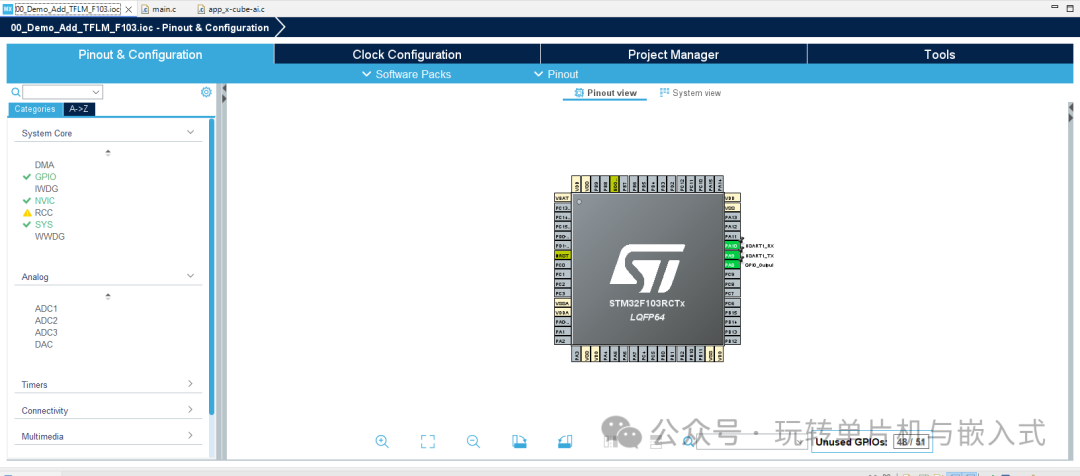Click the pin search magnifier in bottom toolbar
The width and height of the screenshot is (1080, 476).
(688, 442)
